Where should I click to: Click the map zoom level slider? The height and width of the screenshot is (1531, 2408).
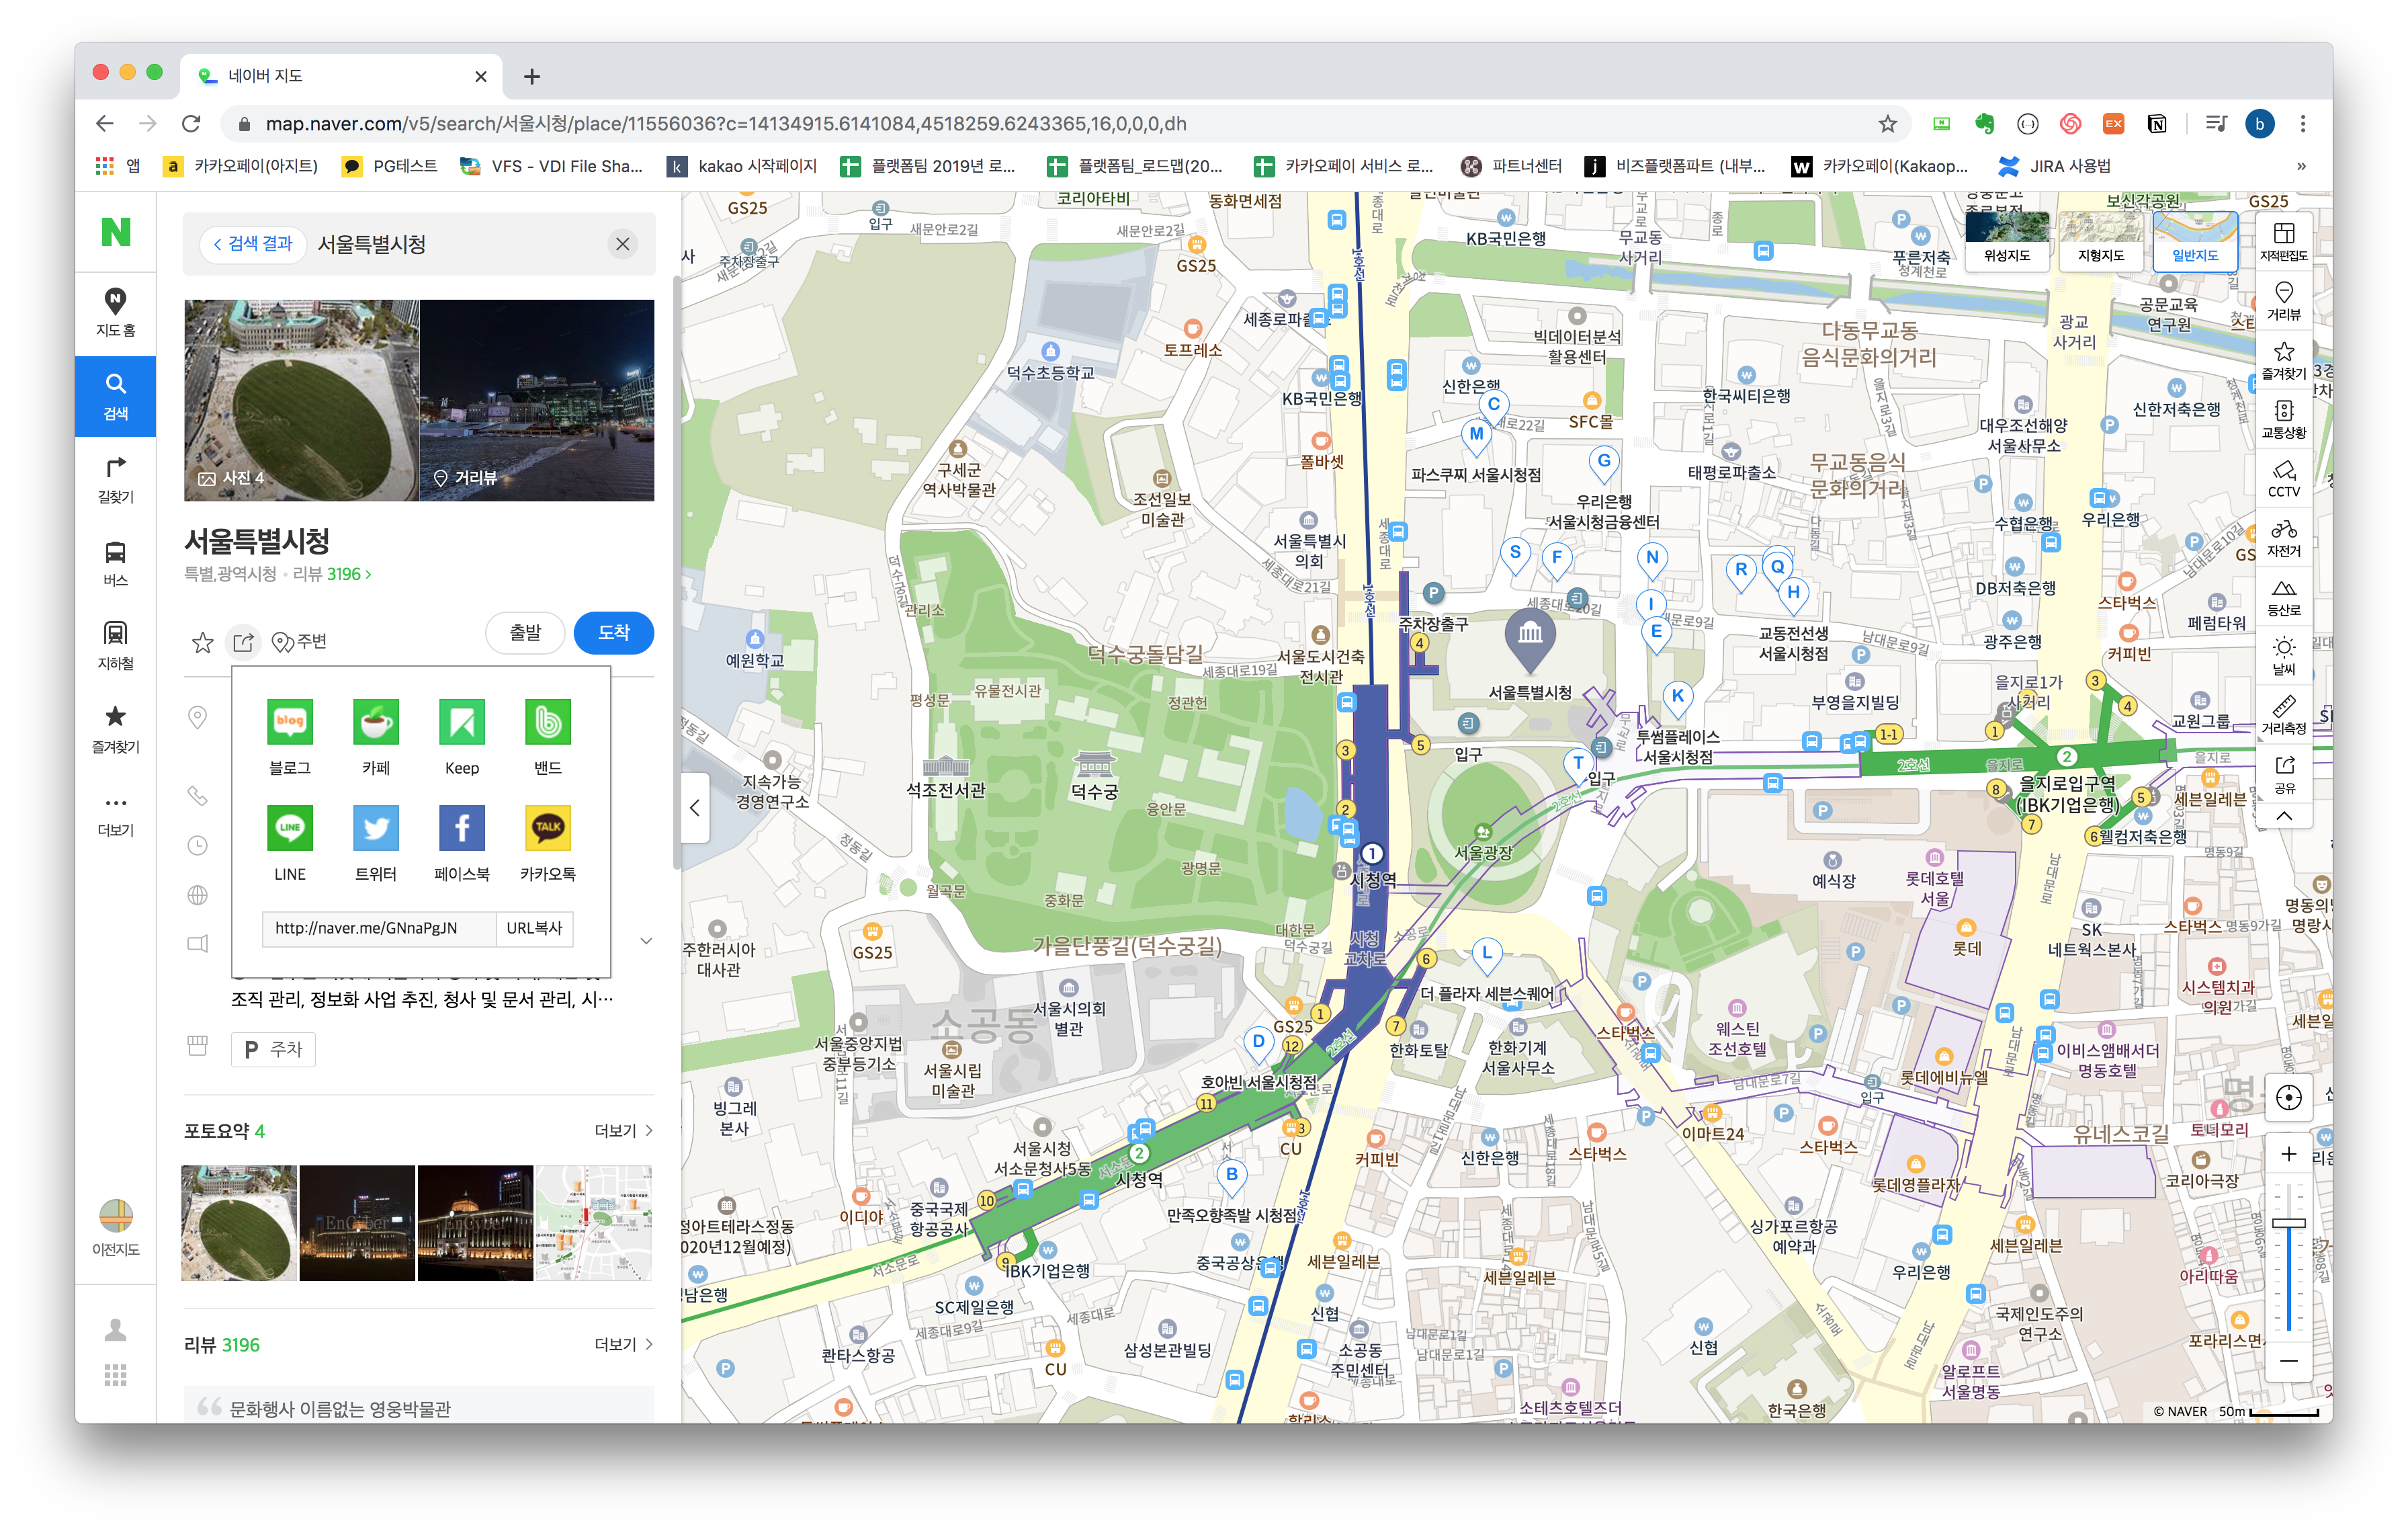(x=2288, y=1222)
